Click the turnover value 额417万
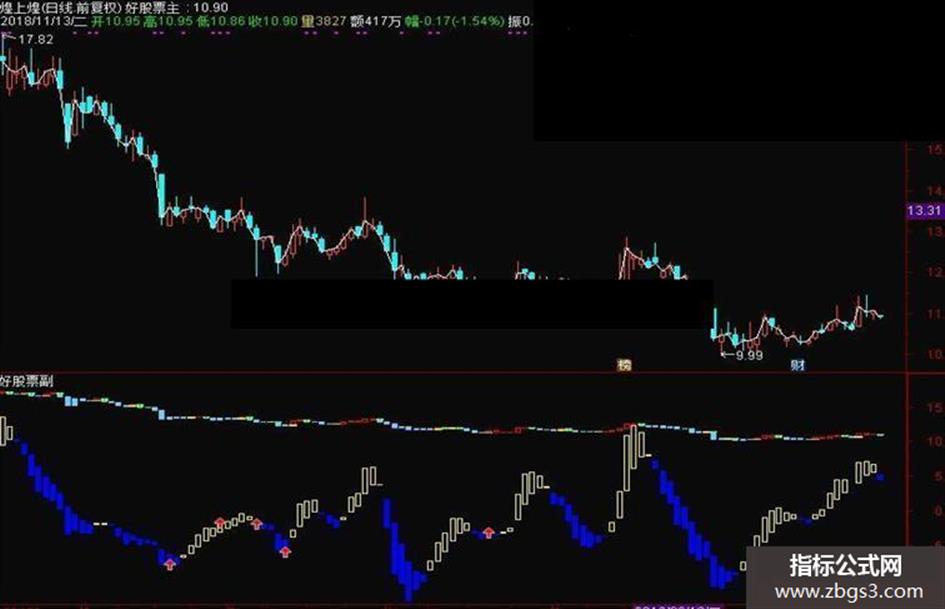 pos(375,21)
